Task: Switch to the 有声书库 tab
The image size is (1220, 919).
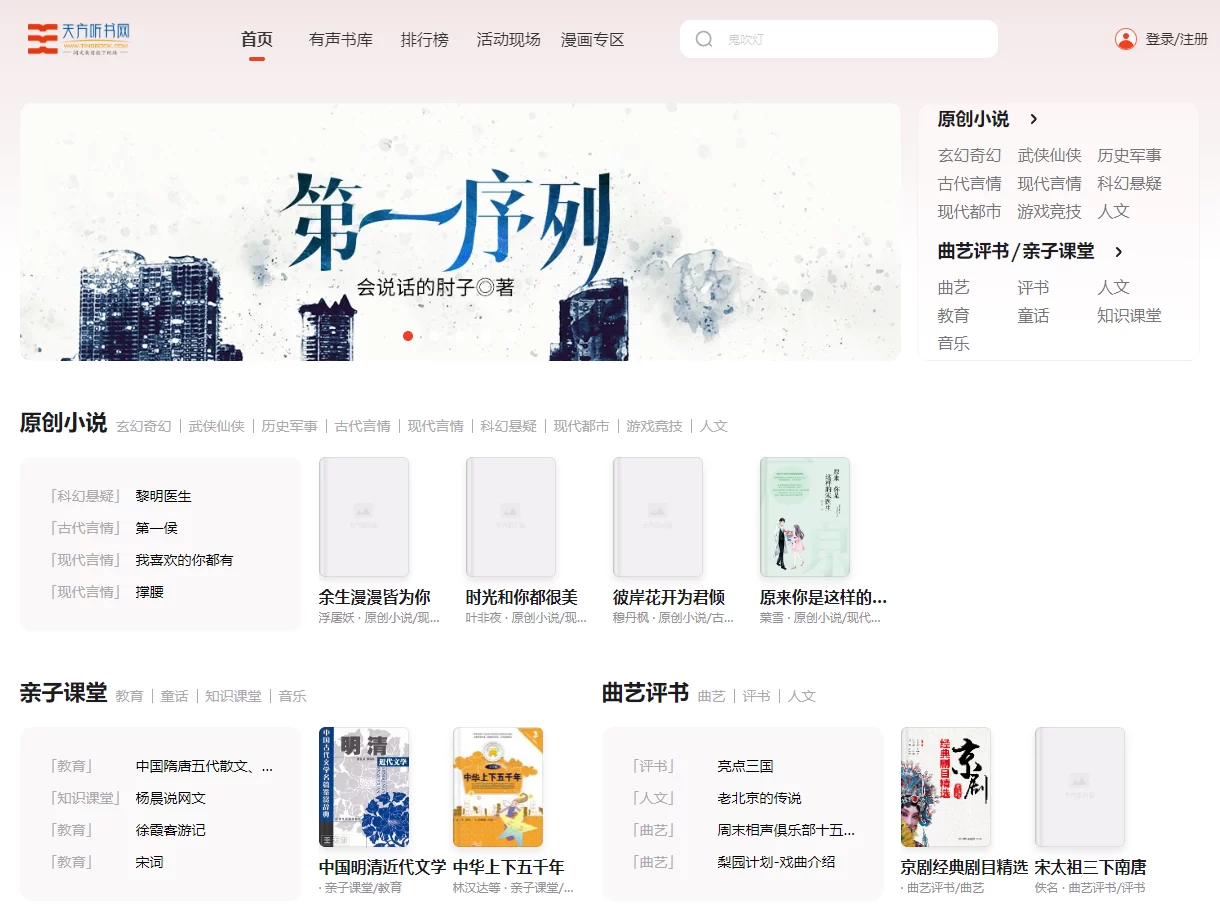Action: tap(341, 39)
